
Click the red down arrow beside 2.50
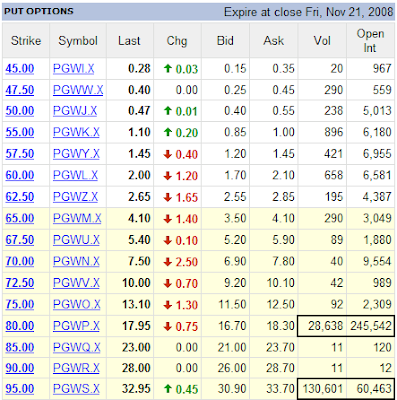[168, 262]
